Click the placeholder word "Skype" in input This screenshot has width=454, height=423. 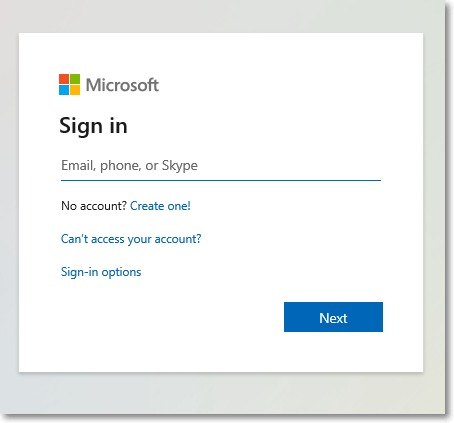180,166
